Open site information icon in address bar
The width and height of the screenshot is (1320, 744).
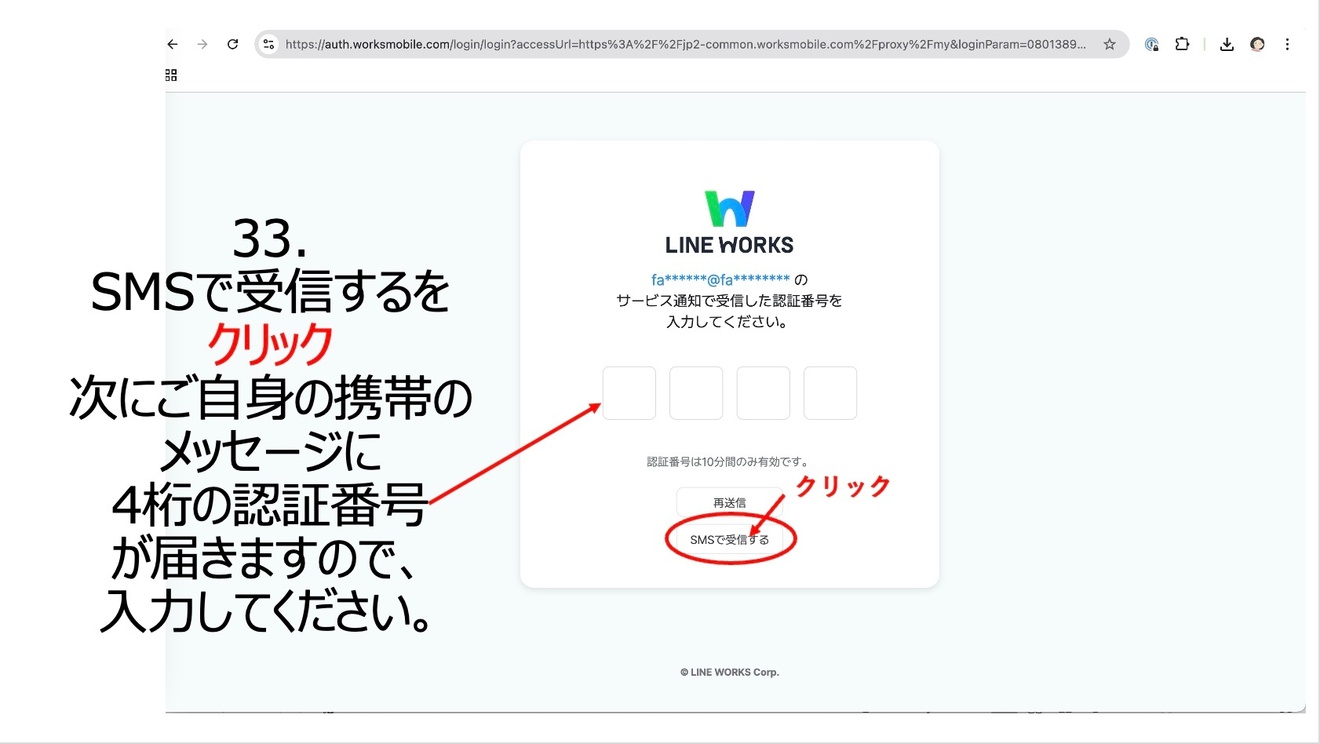tap(268, 44)
